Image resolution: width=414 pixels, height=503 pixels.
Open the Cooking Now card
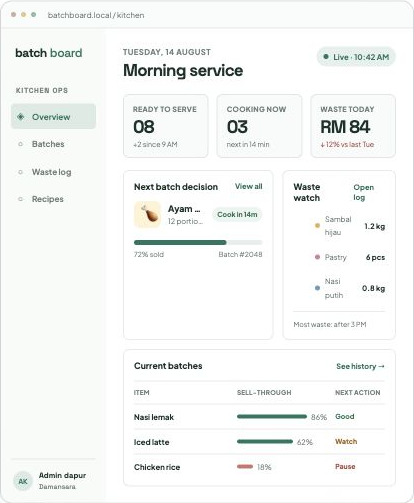259,126
